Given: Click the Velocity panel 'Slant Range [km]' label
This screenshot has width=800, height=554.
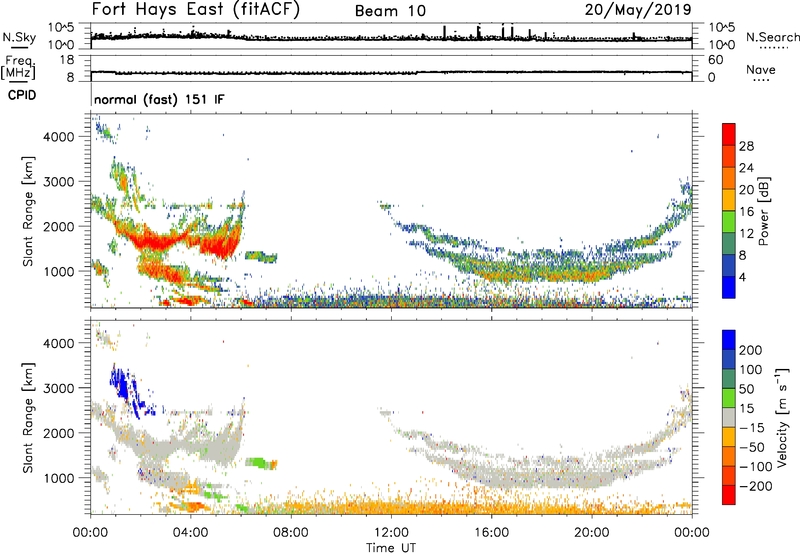Looking at the screenshot, I should (x=28, y=418).
